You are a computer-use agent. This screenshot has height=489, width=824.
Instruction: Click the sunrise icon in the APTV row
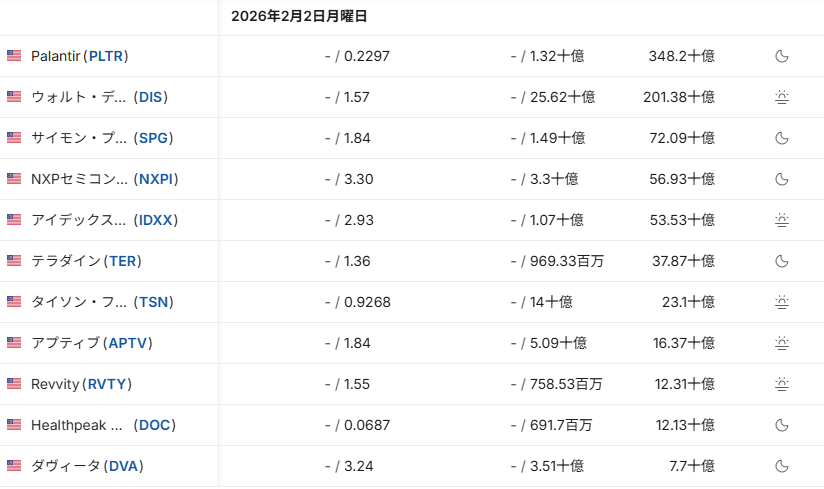(x=782, y=343)
